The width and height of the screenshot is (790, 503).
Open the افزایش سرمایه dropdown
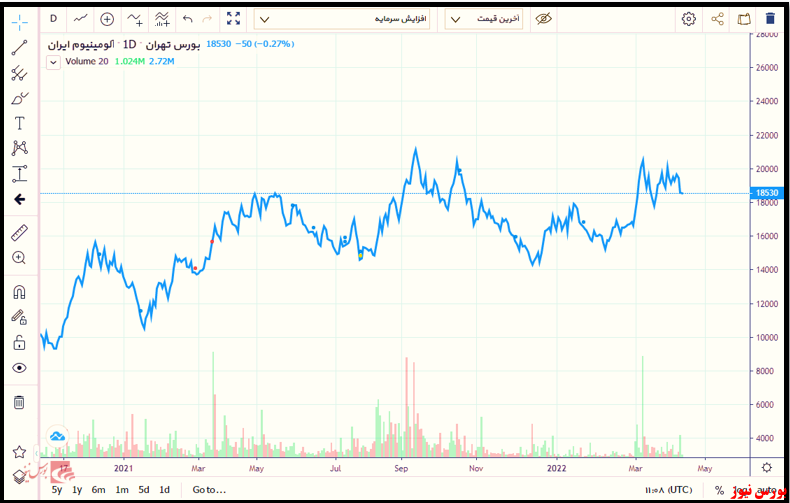click(342, 19)
